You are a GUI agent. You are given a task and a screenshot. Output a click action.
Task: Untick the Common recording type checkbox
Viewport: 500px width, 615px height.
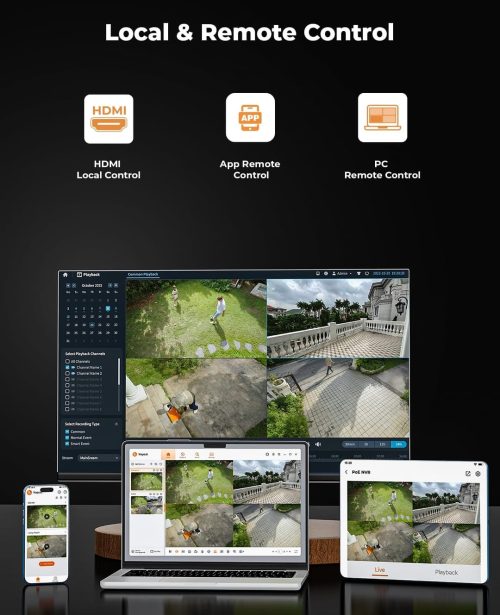[67, 431]
